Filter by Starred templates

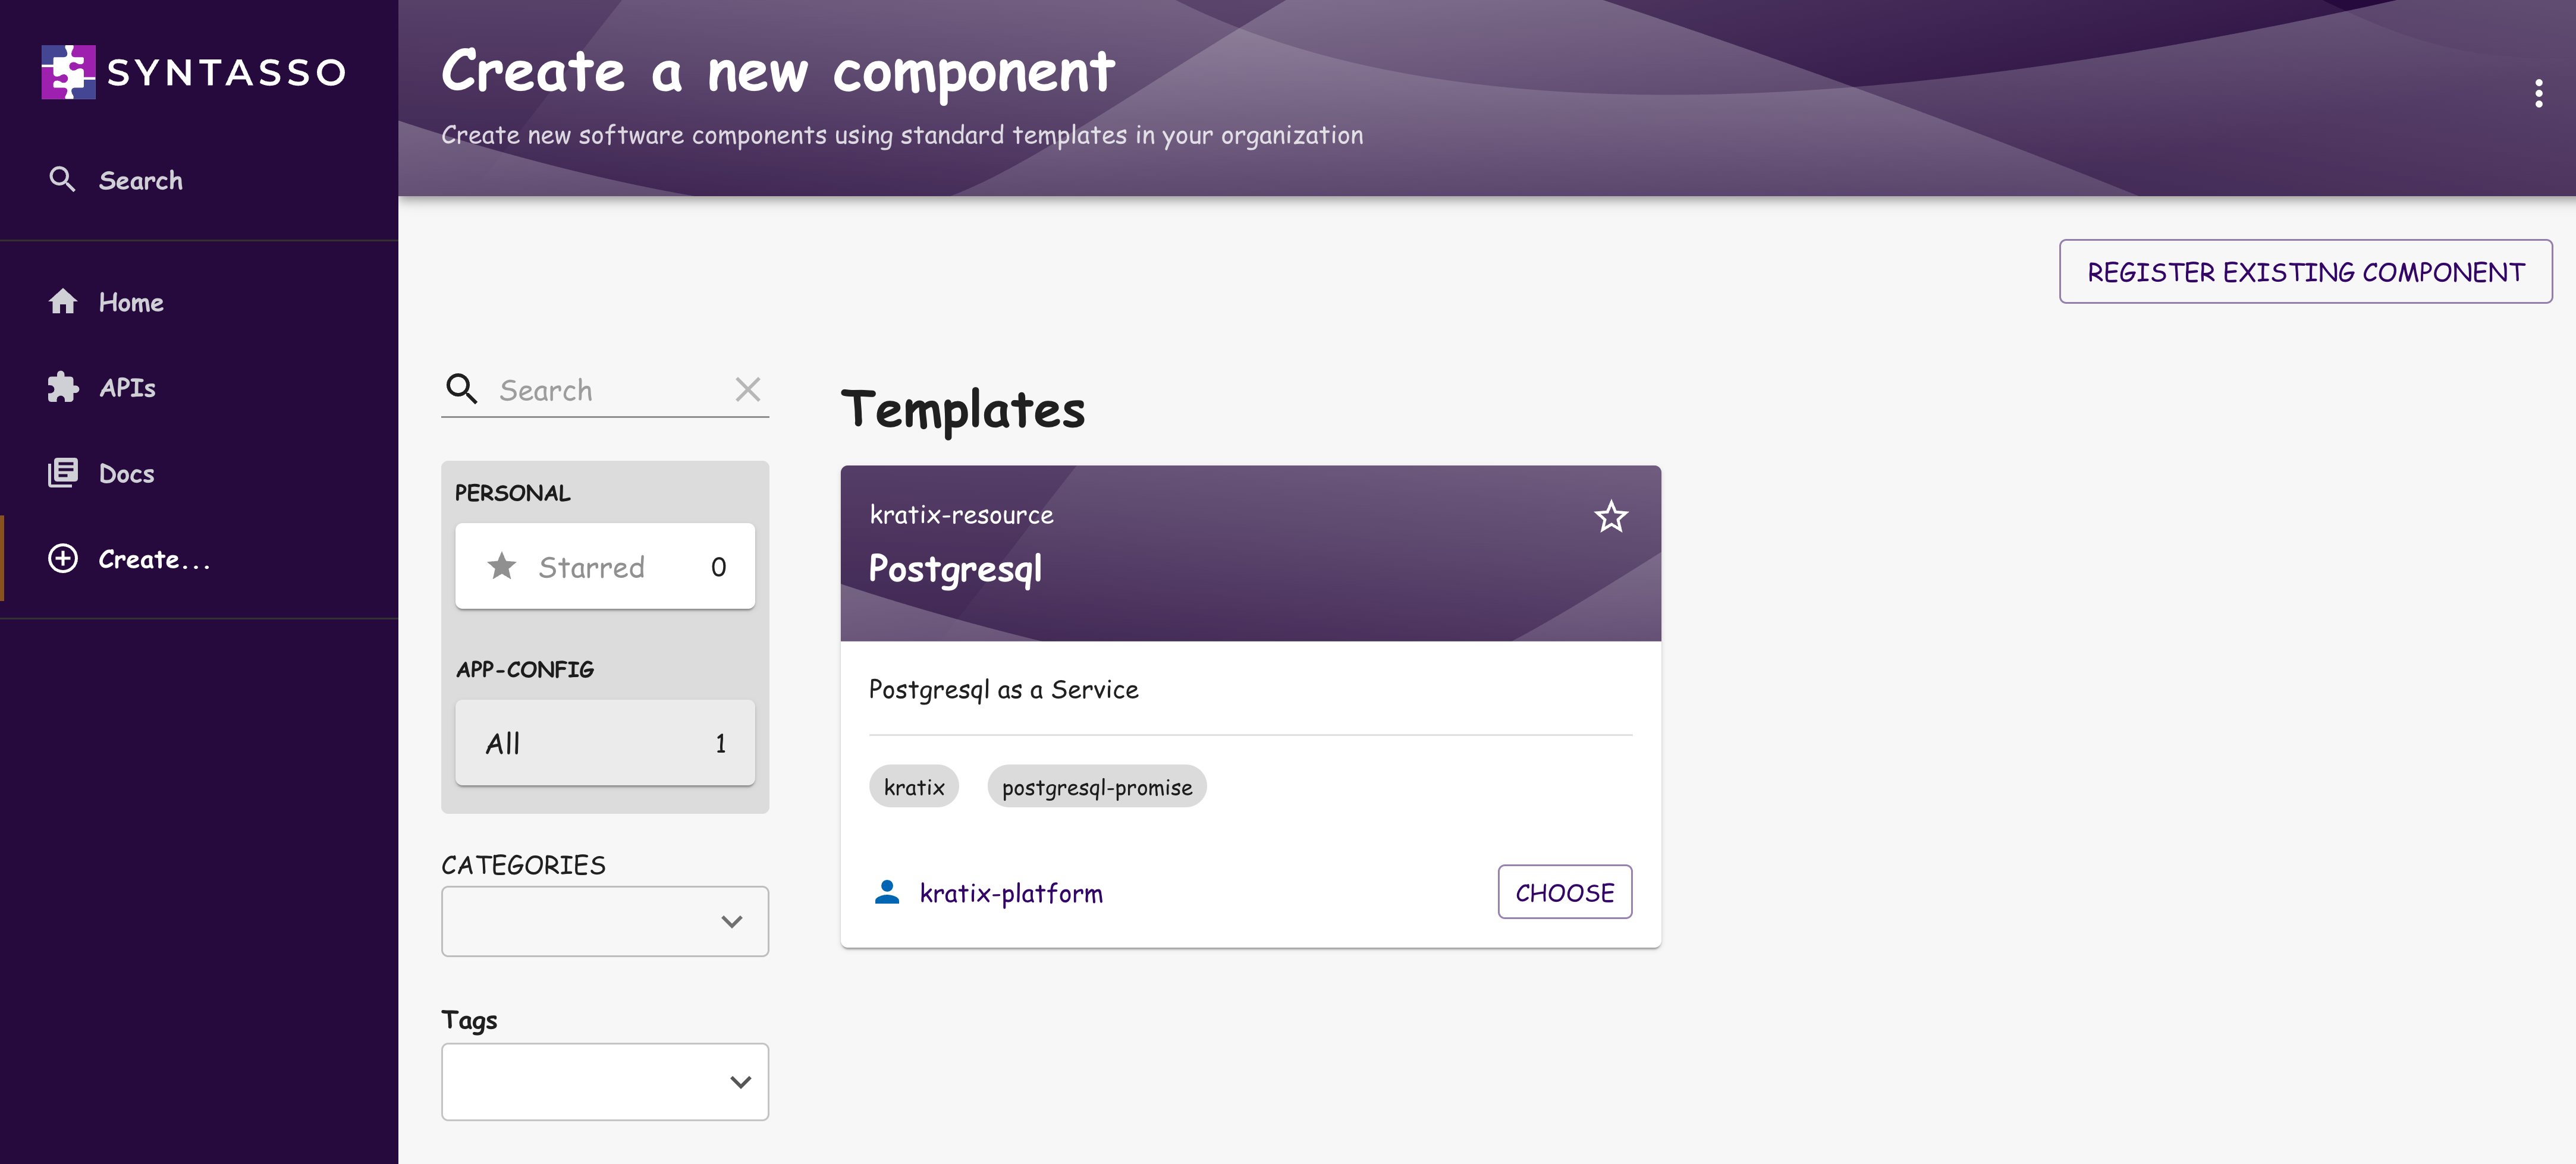[x=605, y=567]
